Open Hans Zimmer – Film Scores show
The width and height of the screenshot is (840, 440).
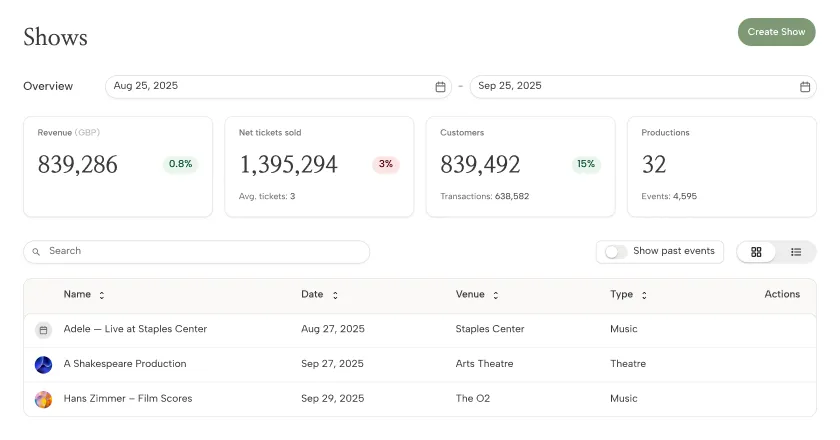(128, 399)
